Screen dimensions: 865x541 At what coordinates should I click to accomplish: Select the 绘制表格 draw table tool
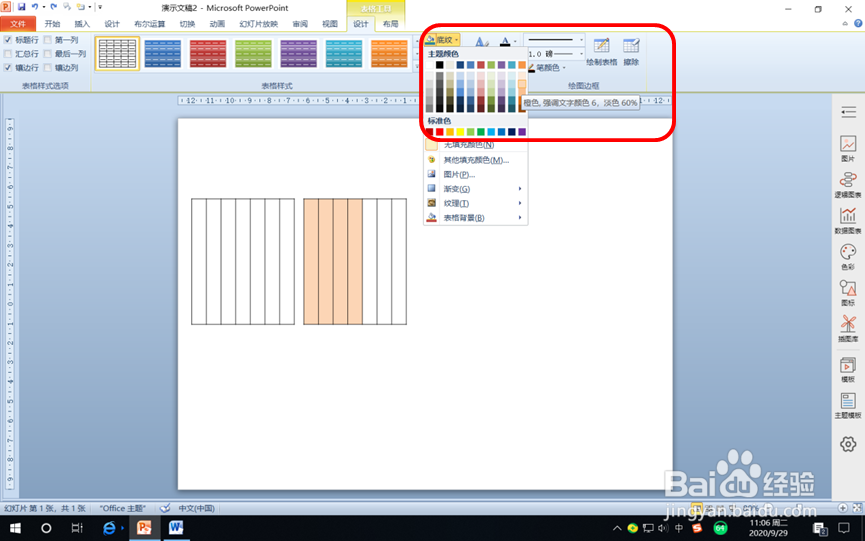pos(601,52)
